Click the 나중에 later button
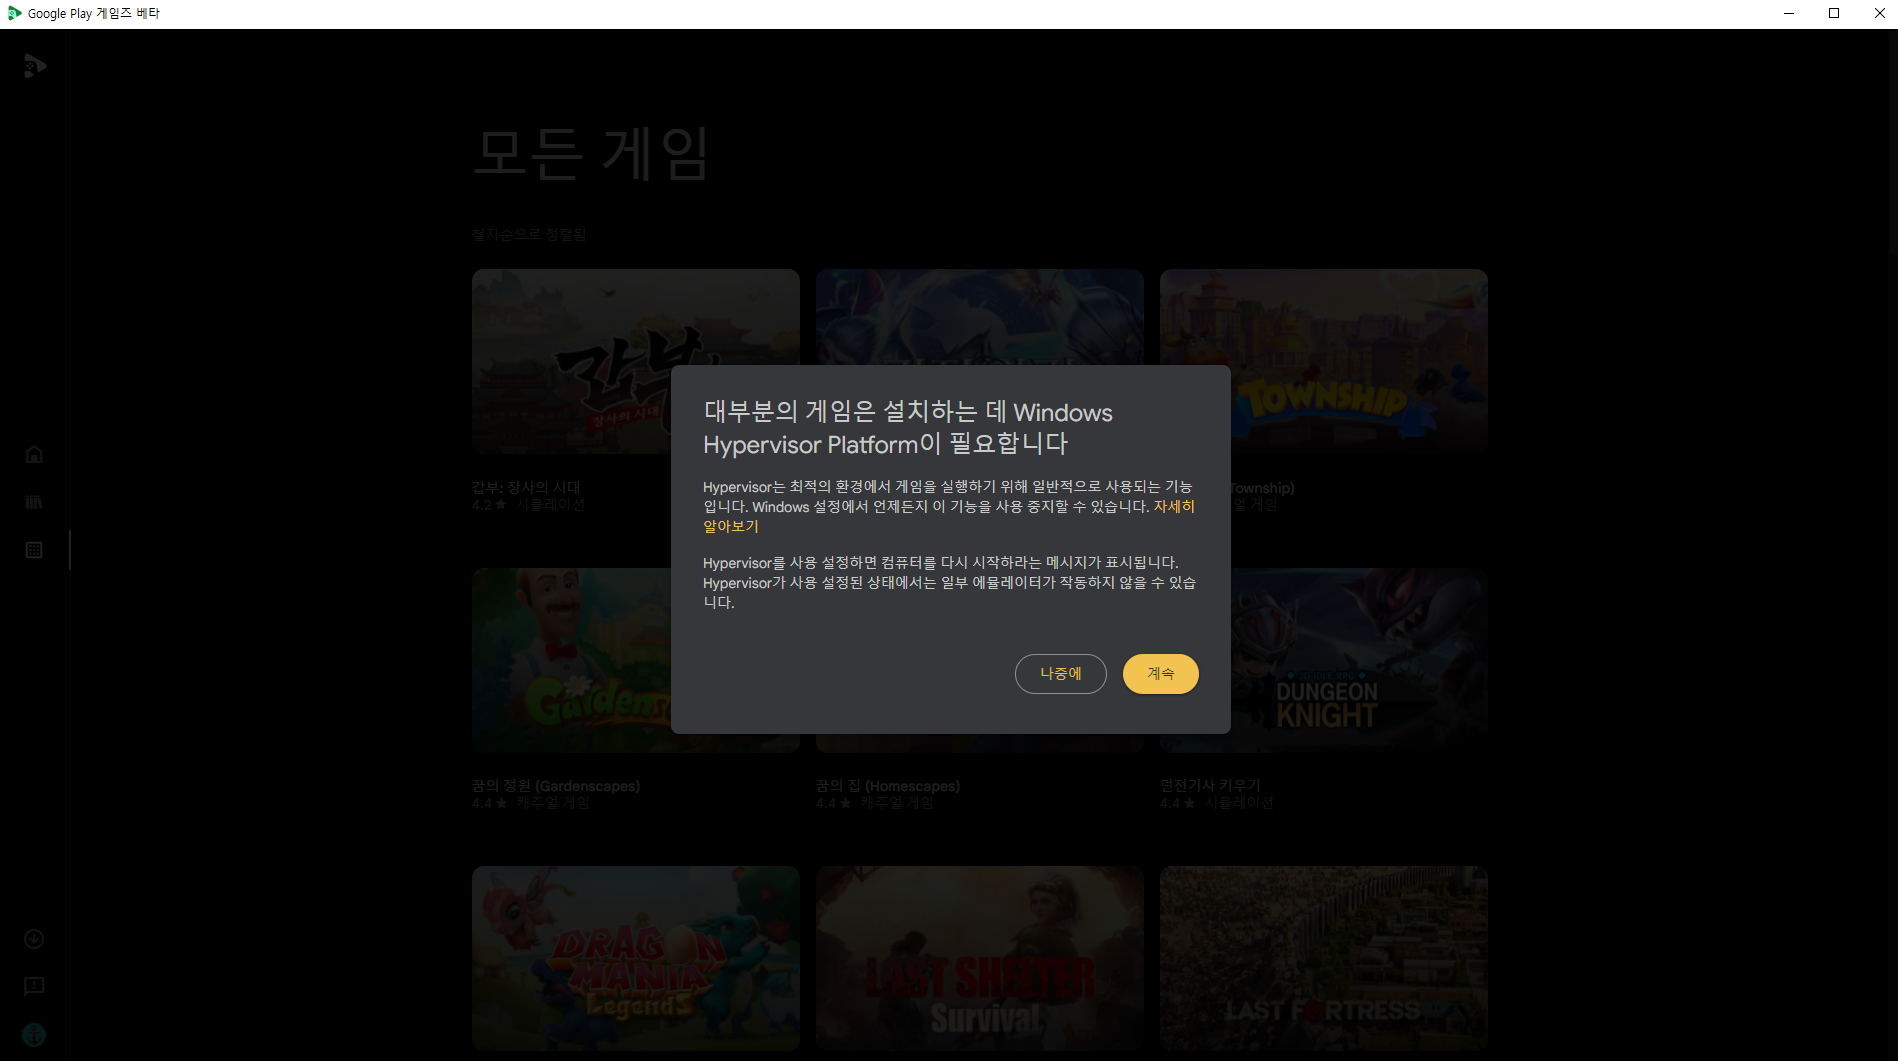 (x=1060, y=674)
